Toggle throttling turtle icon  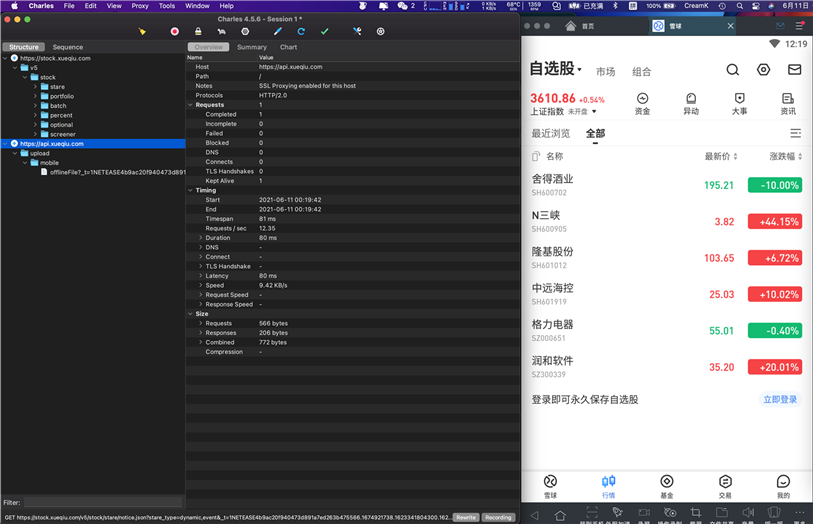point(221,32)
